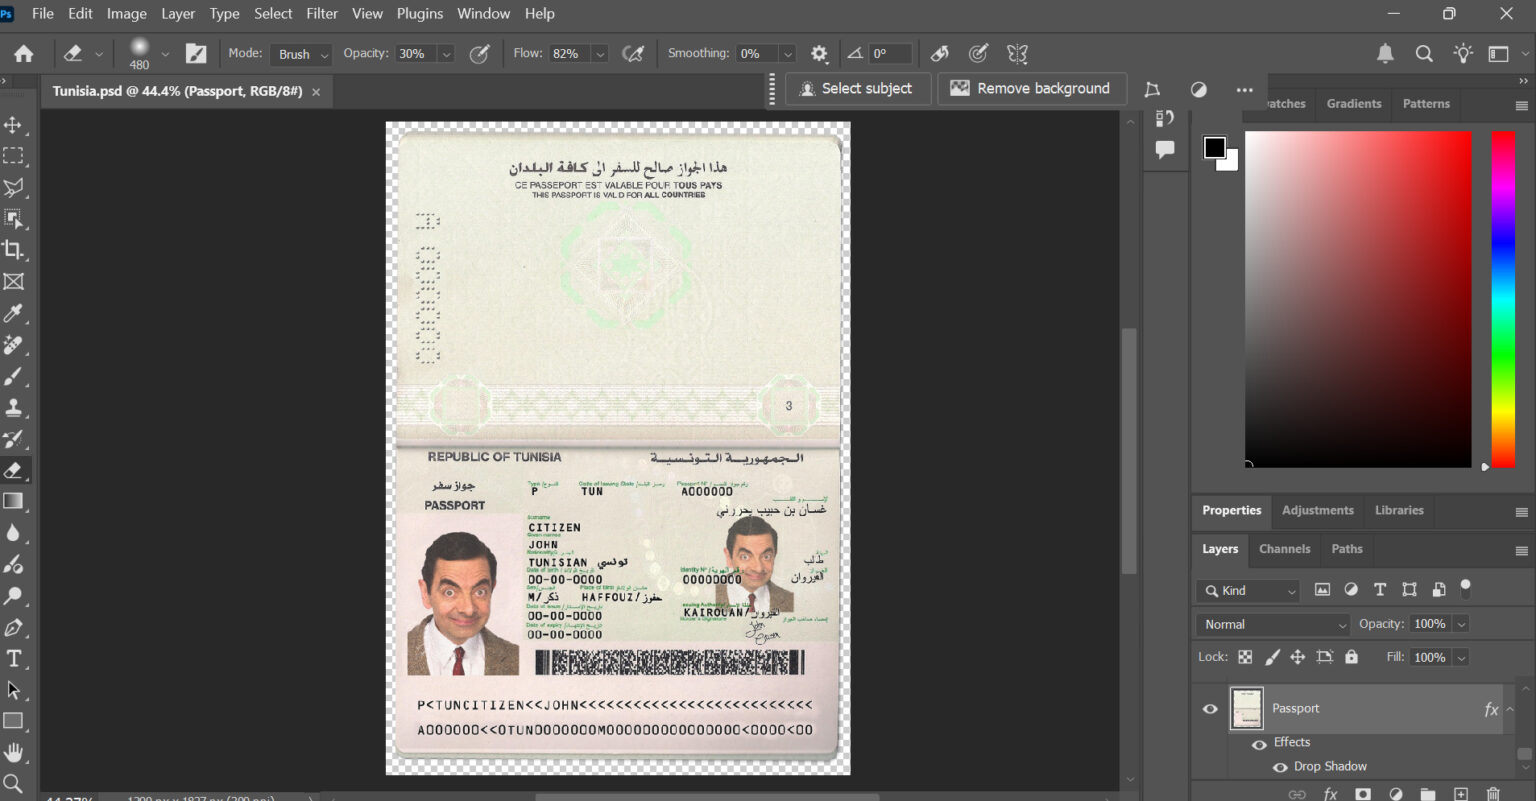Select the Pen tool
The image size is (1536, 801).
coord(13,627)
